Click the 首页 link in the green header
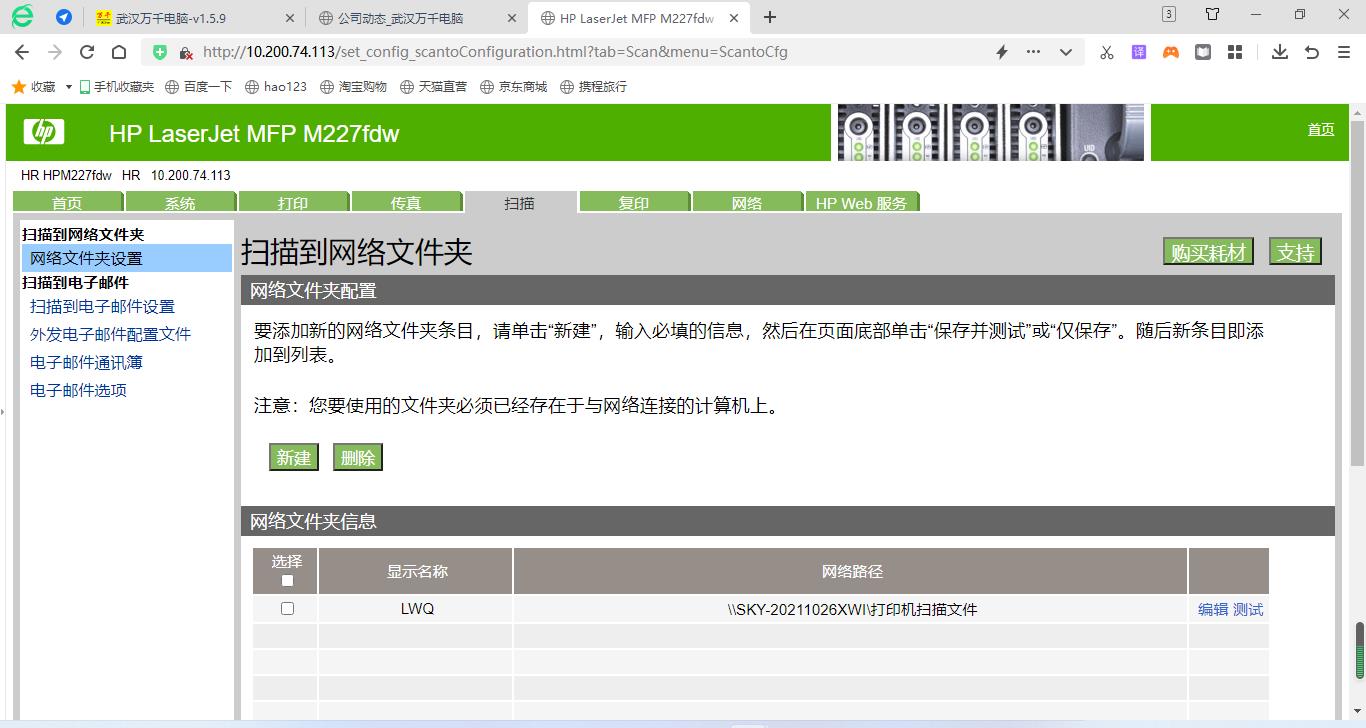 pyautogui.click(x=1321, y=130)
